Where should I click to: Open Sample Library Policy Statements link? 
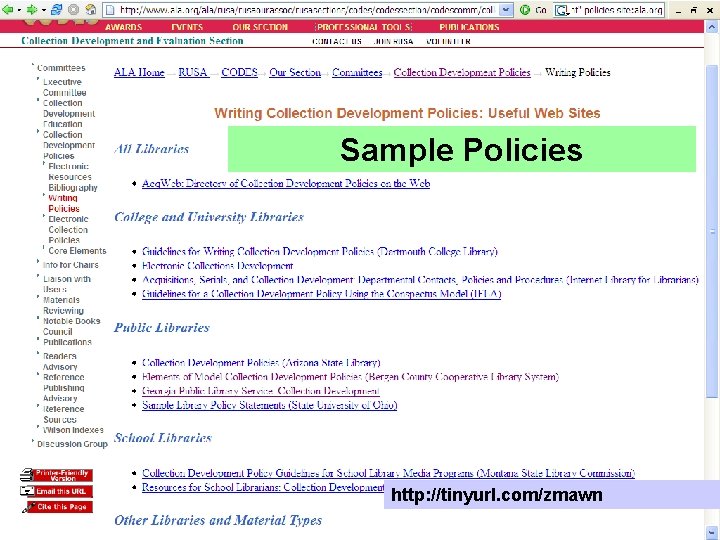(270, 405)
